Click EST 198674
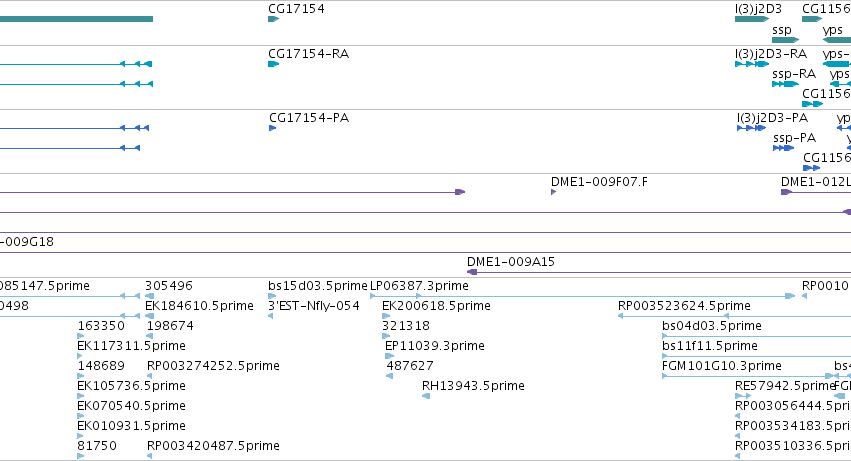The height and width of the screenshot is (461, 851). coord(170,326)
